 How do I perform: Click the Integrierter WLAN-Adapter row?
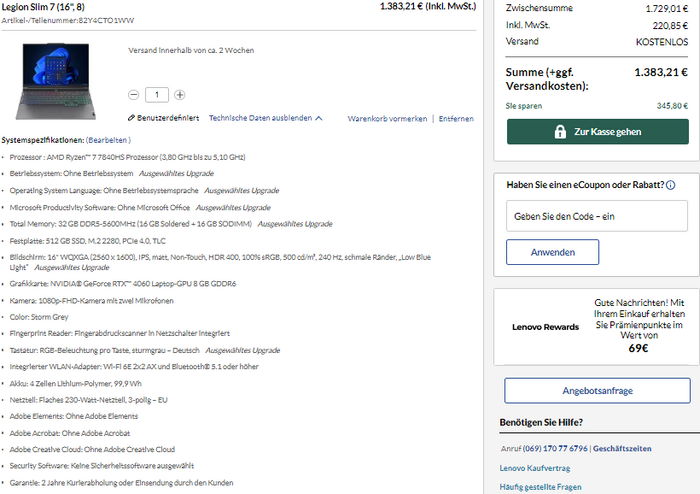pyautogui.click(x=134, y=367)
